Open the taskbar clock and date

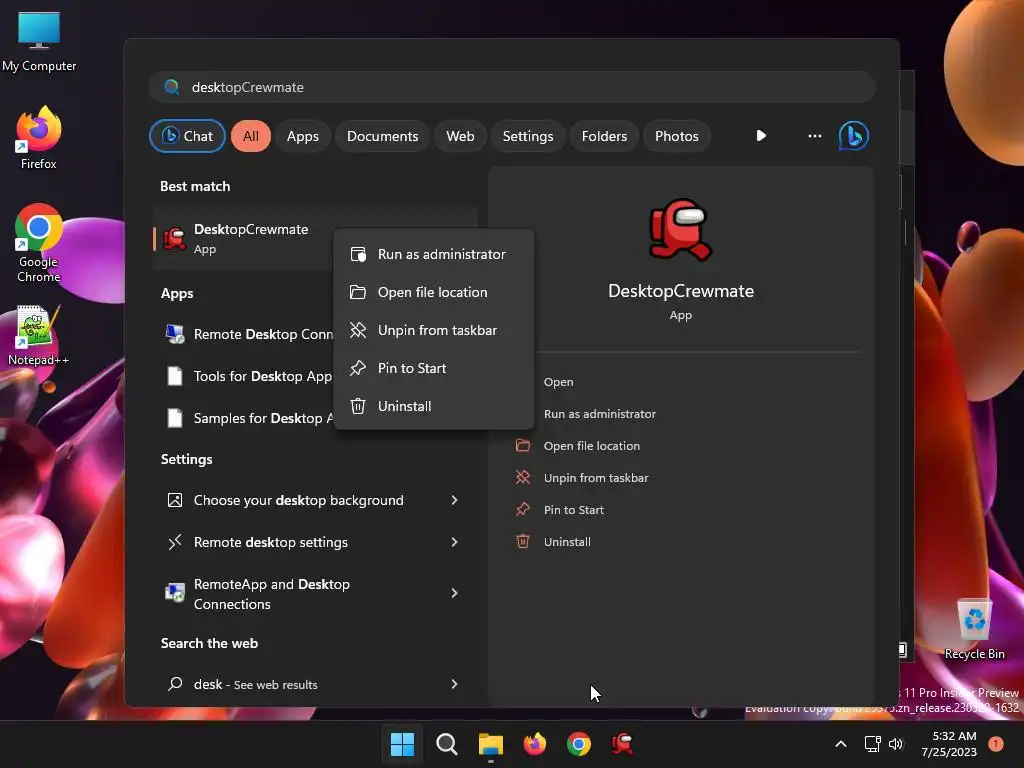pos(949,744)
